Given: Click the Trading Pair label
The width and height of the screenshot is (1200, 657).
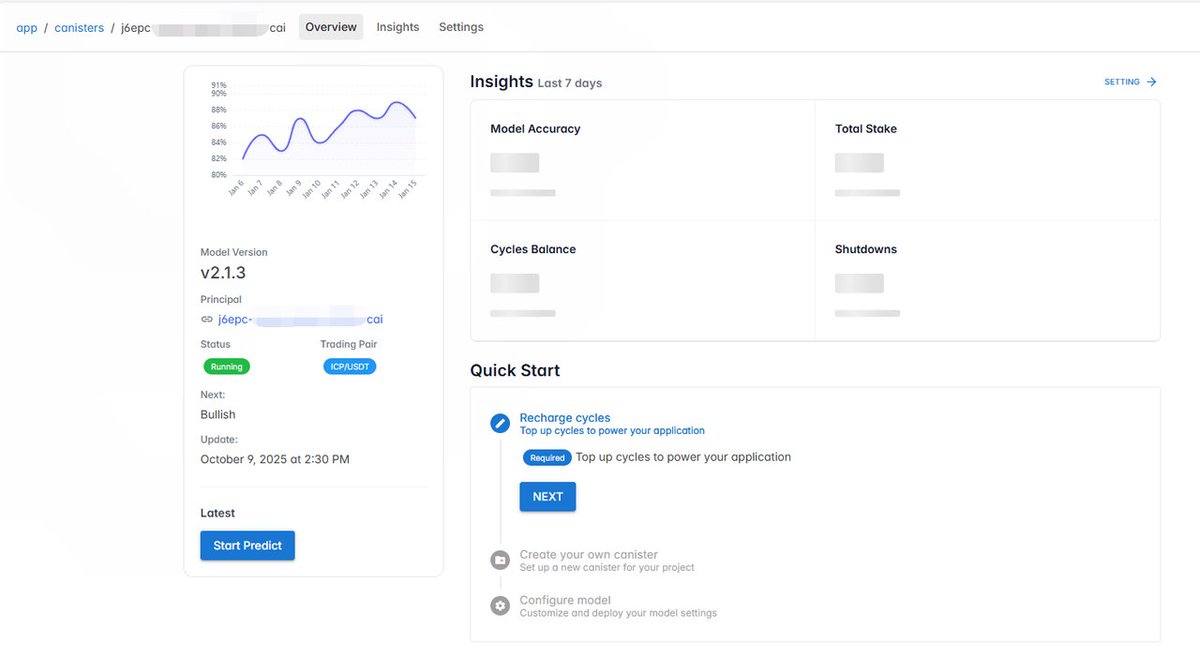Looking at the screenshot, I should coord(349,344).
